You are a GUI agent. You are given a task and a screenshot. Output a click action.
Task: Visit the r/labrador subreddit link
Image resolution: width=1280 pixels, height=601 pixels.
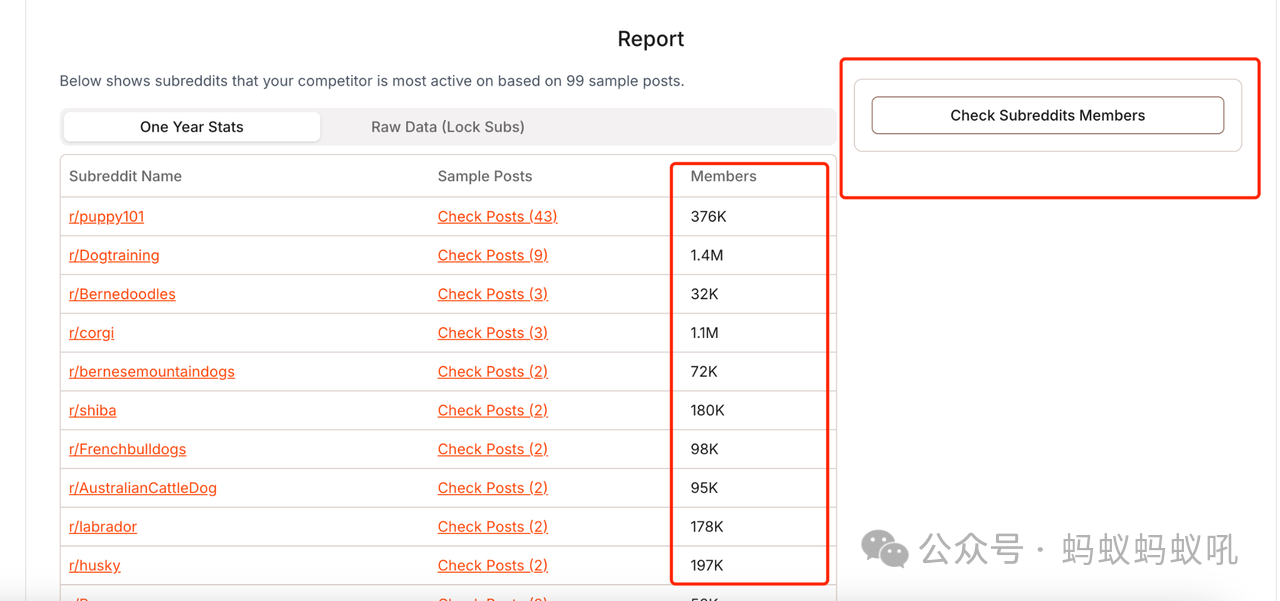tap(103, 527)
